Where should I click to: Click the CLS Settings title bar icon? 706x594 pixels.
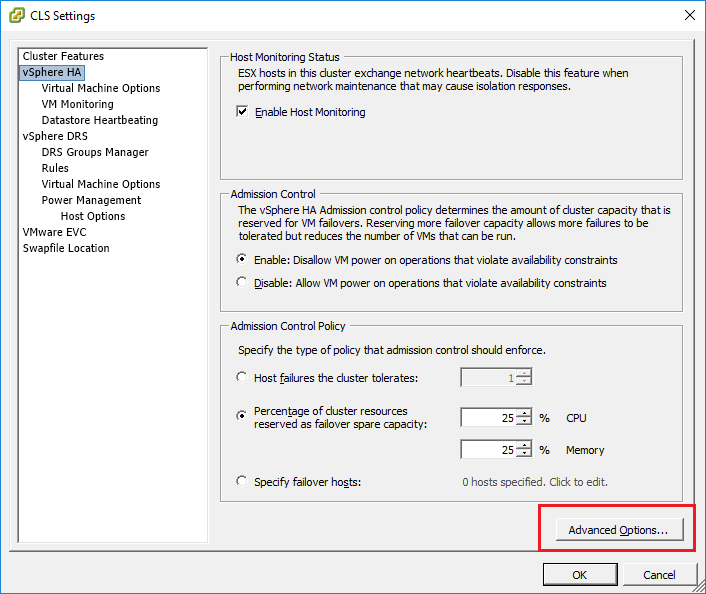[17, 15]
